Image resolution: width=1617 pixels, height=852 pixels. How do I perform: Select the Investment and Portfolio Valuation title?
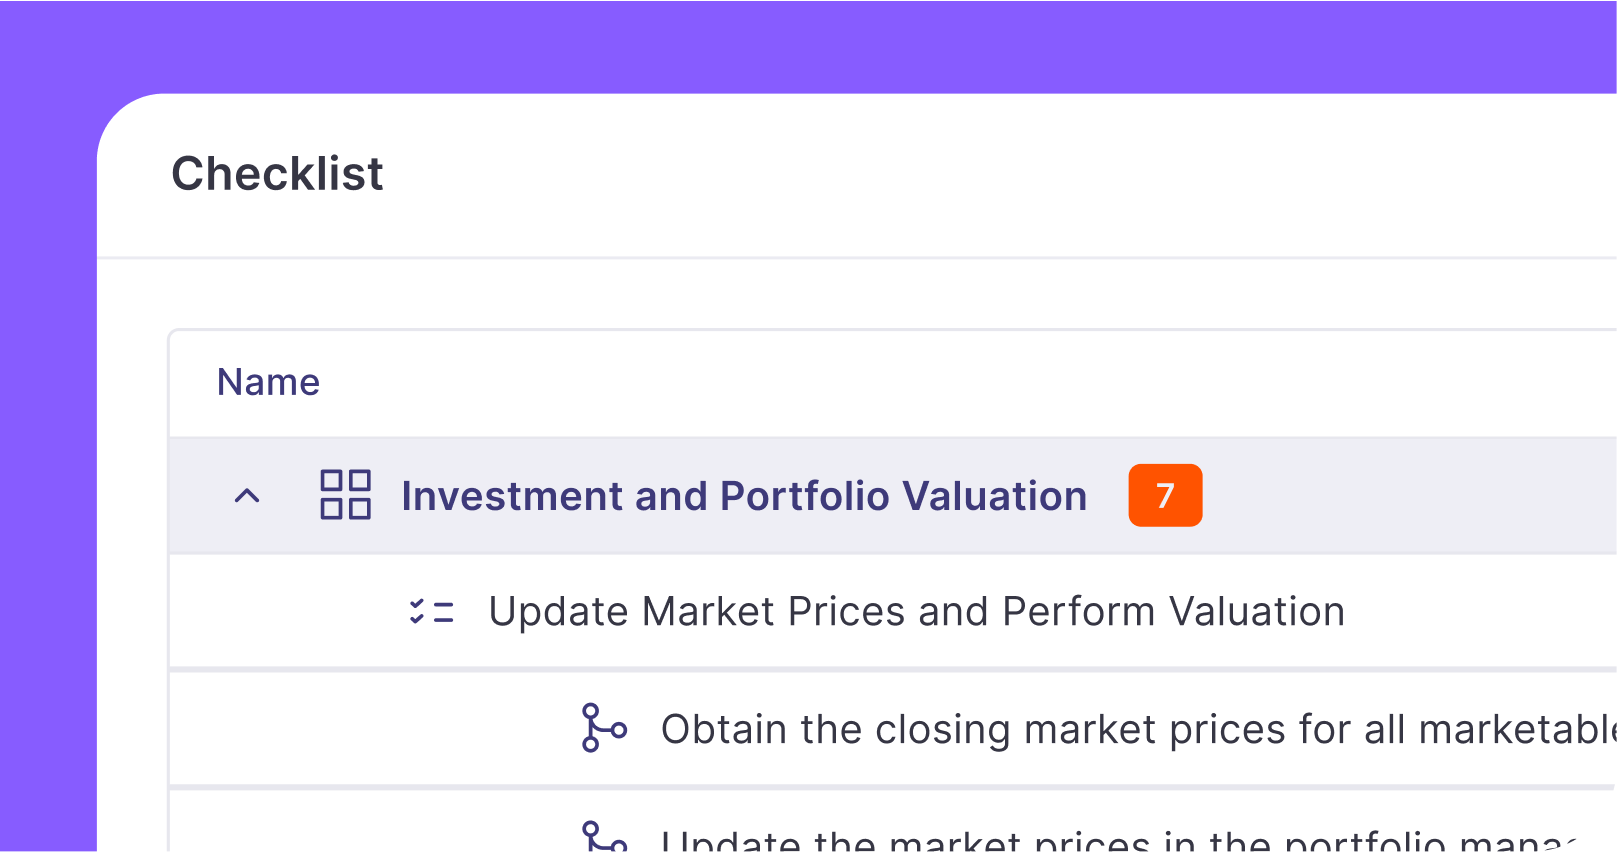744,496
